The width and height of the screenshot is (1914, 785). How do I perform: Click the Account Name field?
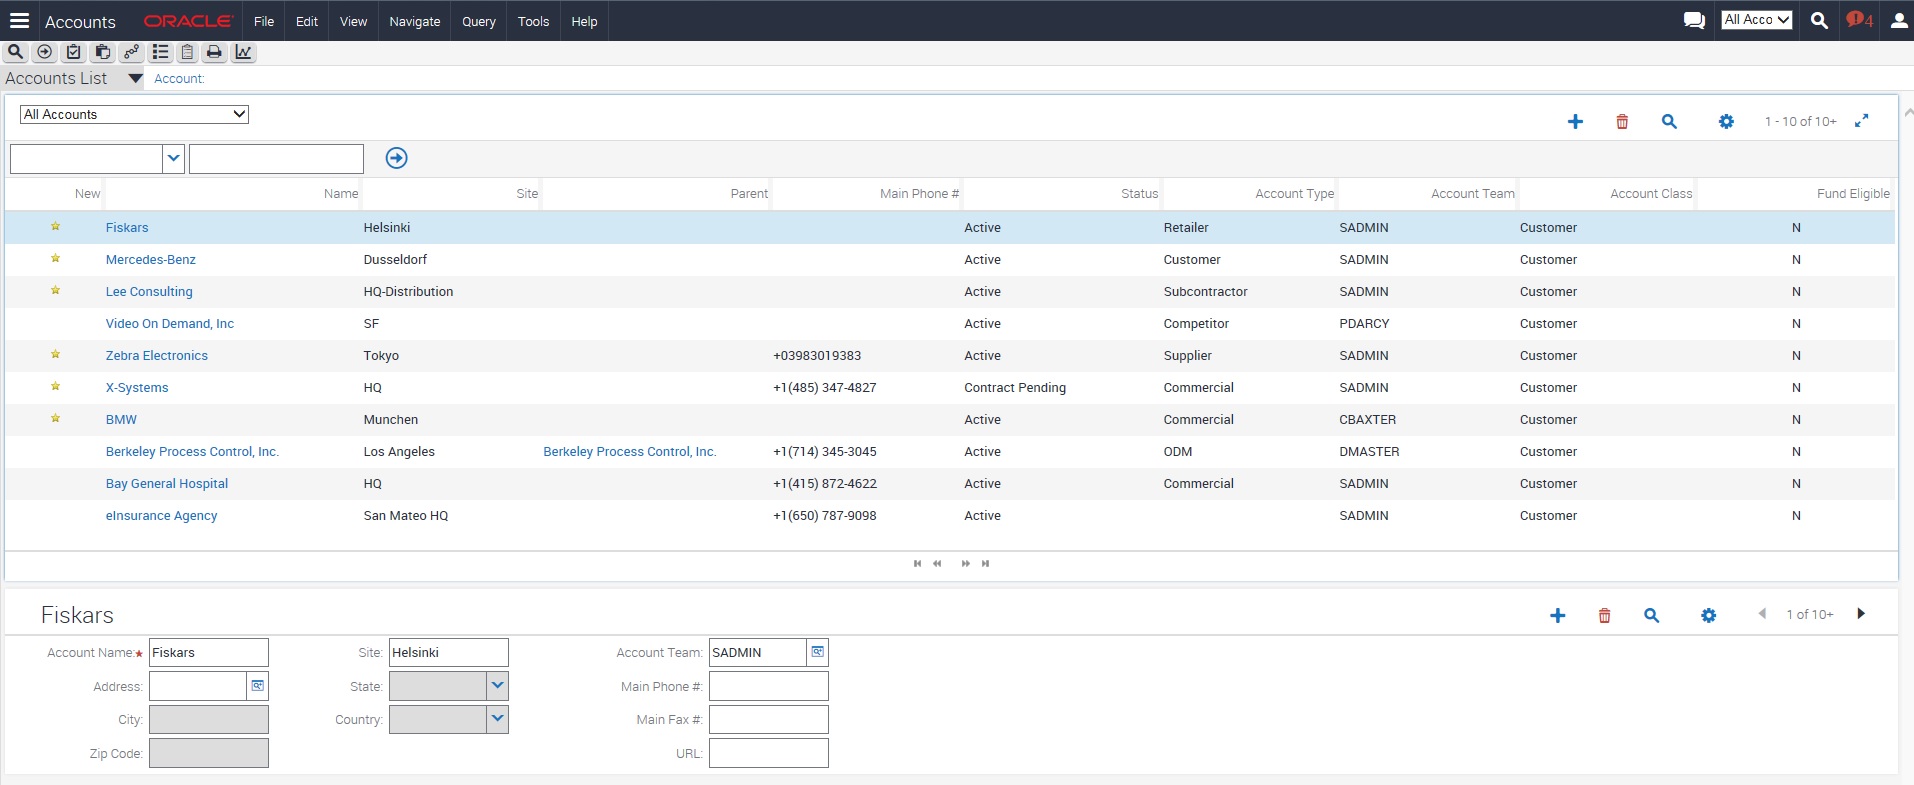click(209, 652)
